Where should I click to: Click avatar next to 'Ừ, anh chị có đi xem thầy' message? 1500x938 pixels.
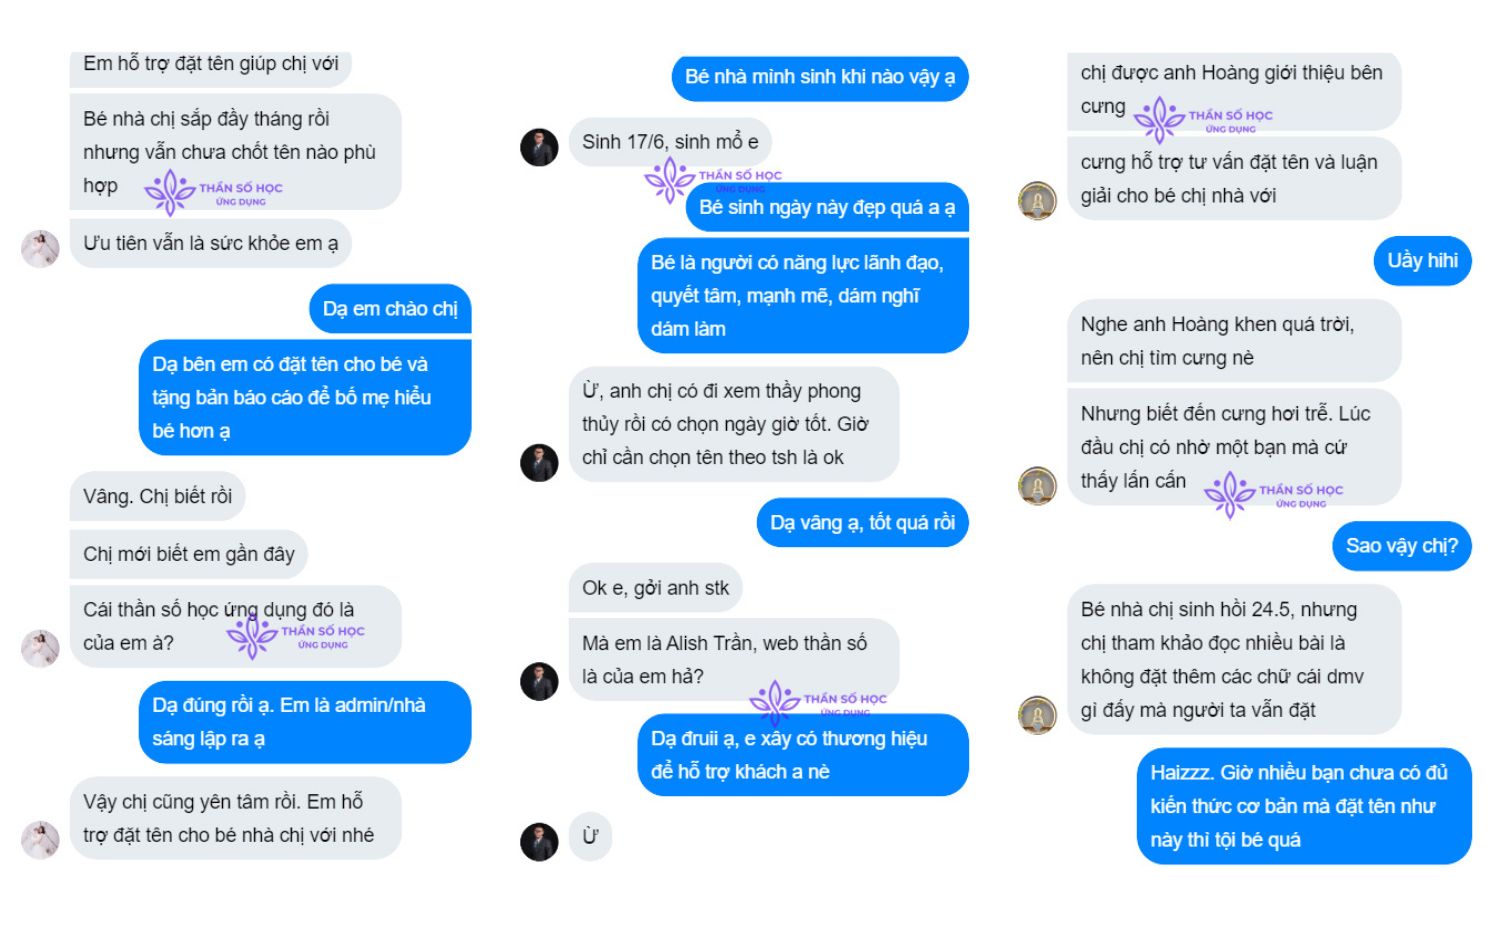pos(539,462)
